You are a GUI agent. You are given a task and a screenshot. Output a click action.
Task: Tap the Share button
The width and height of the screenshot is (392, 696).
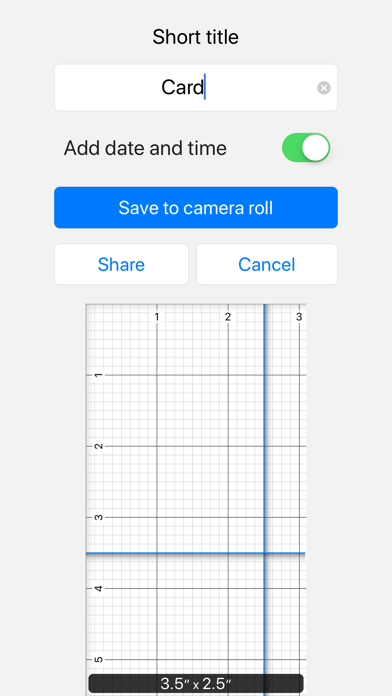click(121, 264)
